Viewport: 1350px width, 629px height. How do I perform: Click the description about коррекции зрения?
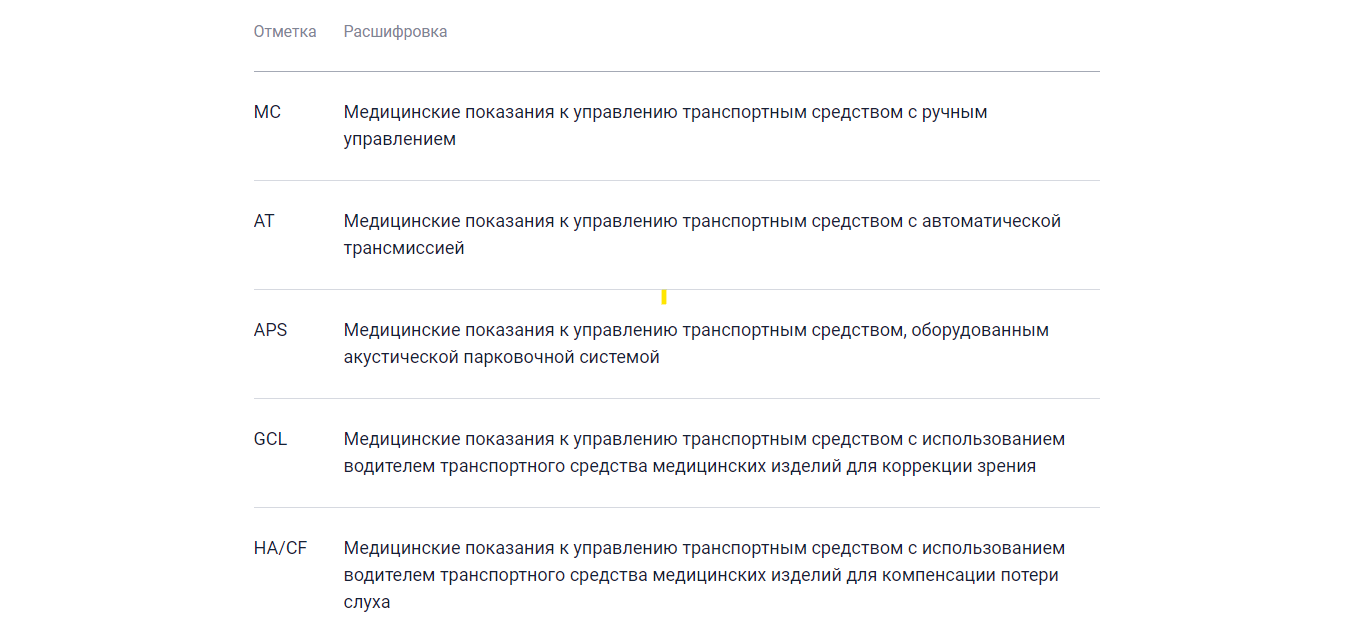pyautogui.click(x=700, y=451)
